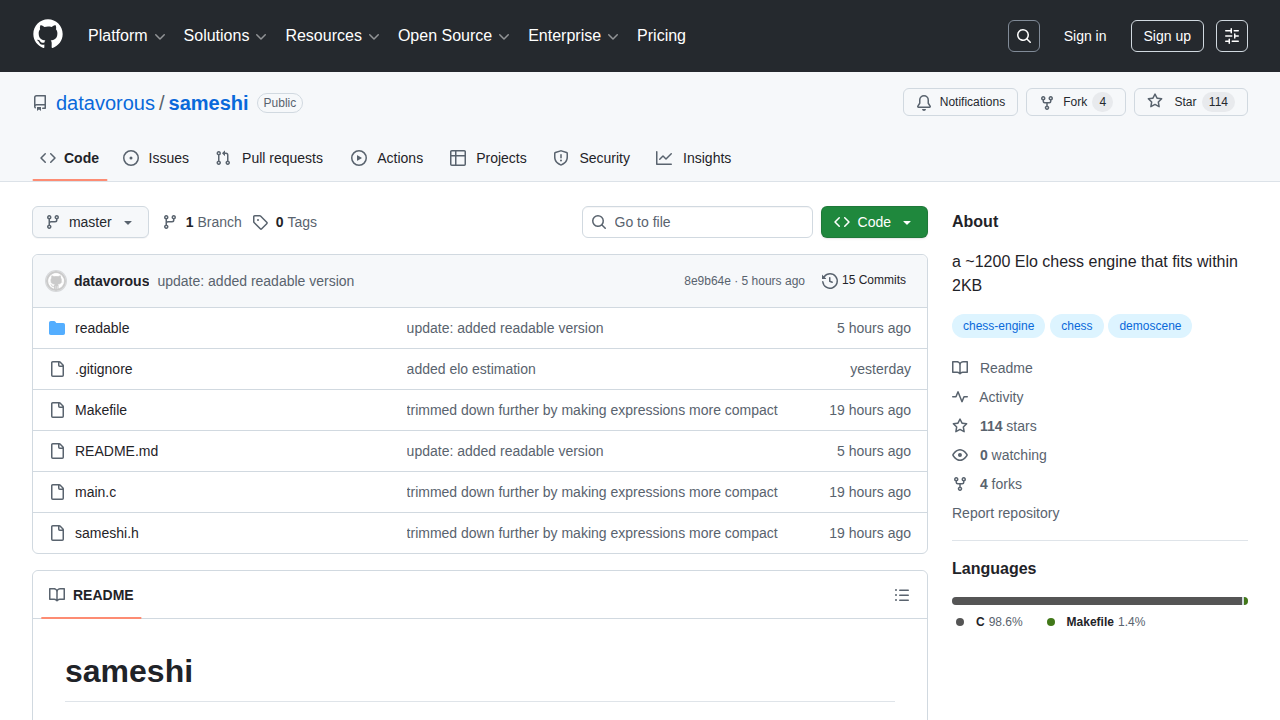Open the Pull requests tab
This screenshot has width=1280, height=720.
click(x=270, y=158)
